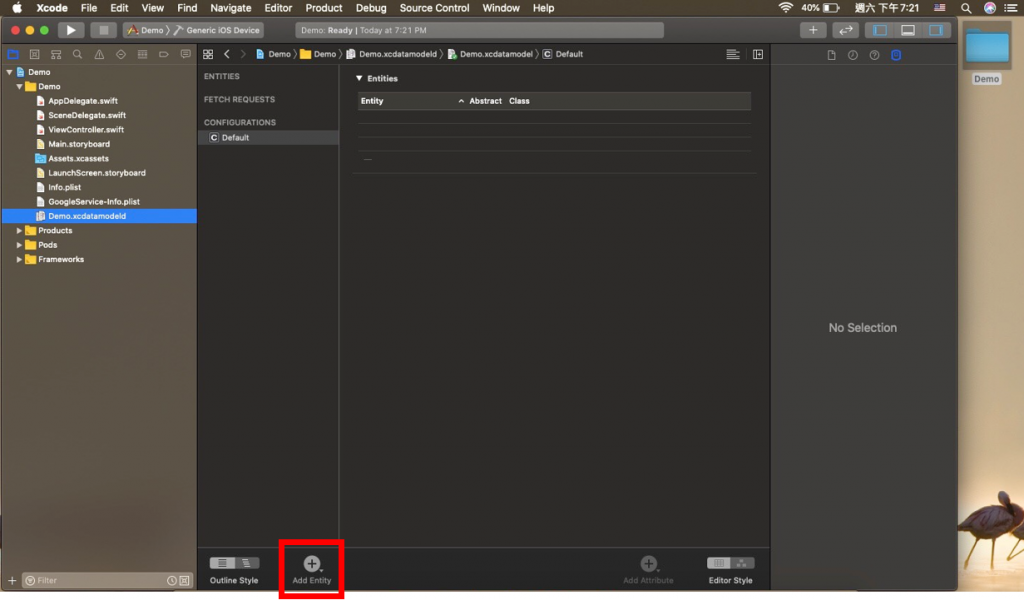This screenshot has width=1024, height=600.
Task: Open the Product menu
Action: click(324, 8)
